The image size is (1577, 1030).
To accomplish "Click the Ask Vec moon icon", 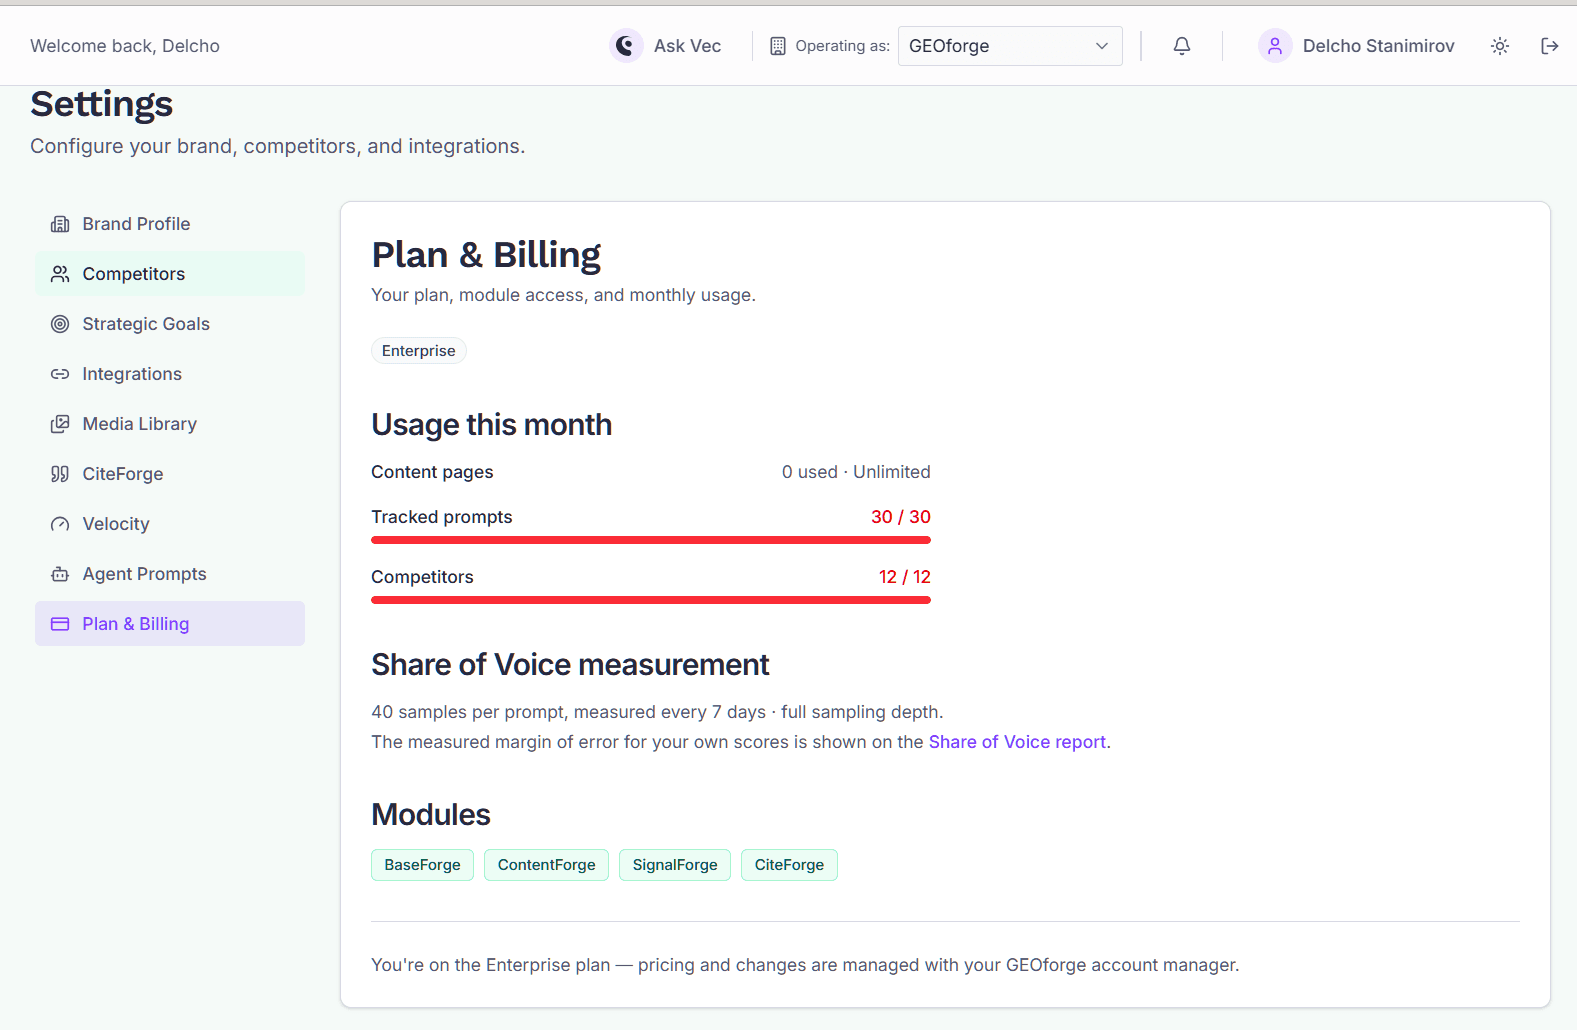I will 626,45.
